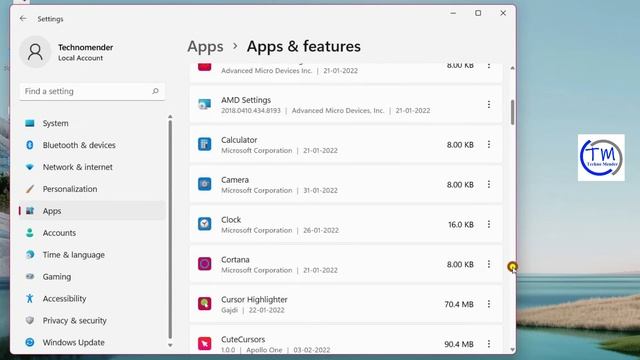Click the Accessibility figure icon
This screenshot has width=640, height=360.
click(x=30, y=298)
